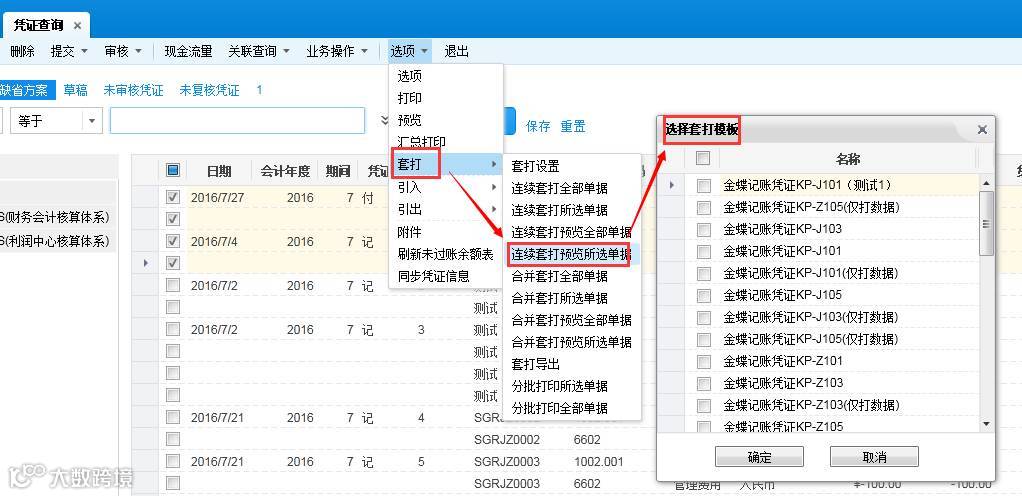
Task: Tick checkbox for 金蝶记账凭证KP-Z105(仅打数据)
Action: (x=703, y=208)
